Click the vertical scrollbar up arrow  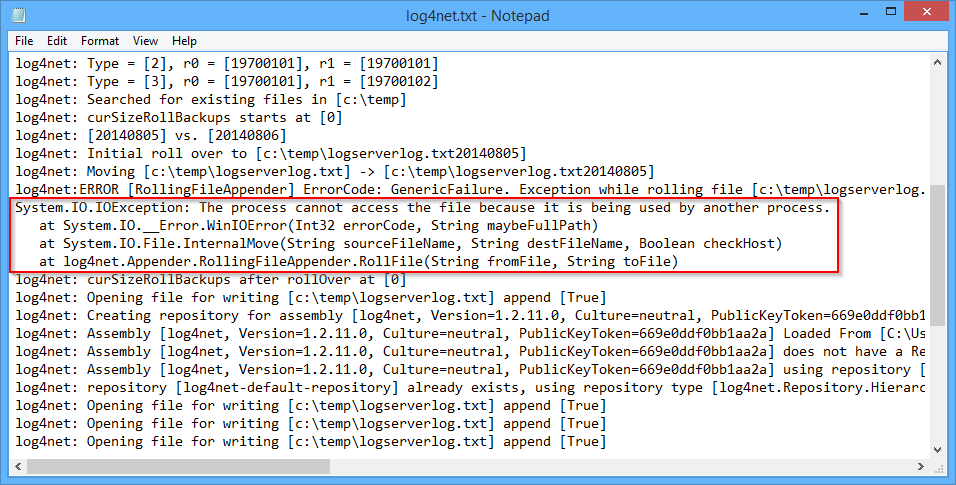click(x=938, y=62)
